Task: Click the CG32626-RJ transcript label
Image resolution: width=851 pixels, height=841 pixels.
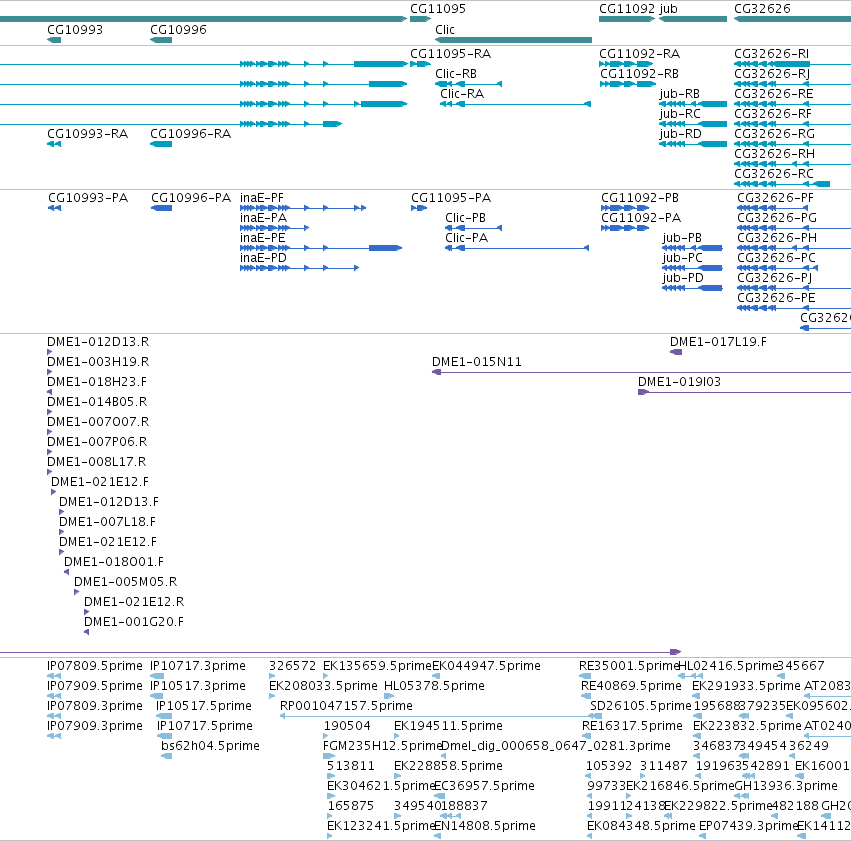Action: [772, 74]
